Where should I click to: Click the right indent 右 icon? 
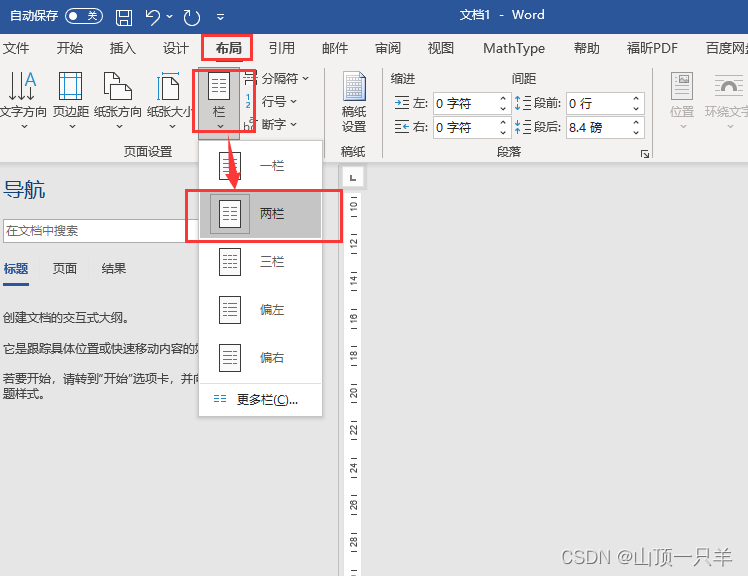click(x=402, y=127)
